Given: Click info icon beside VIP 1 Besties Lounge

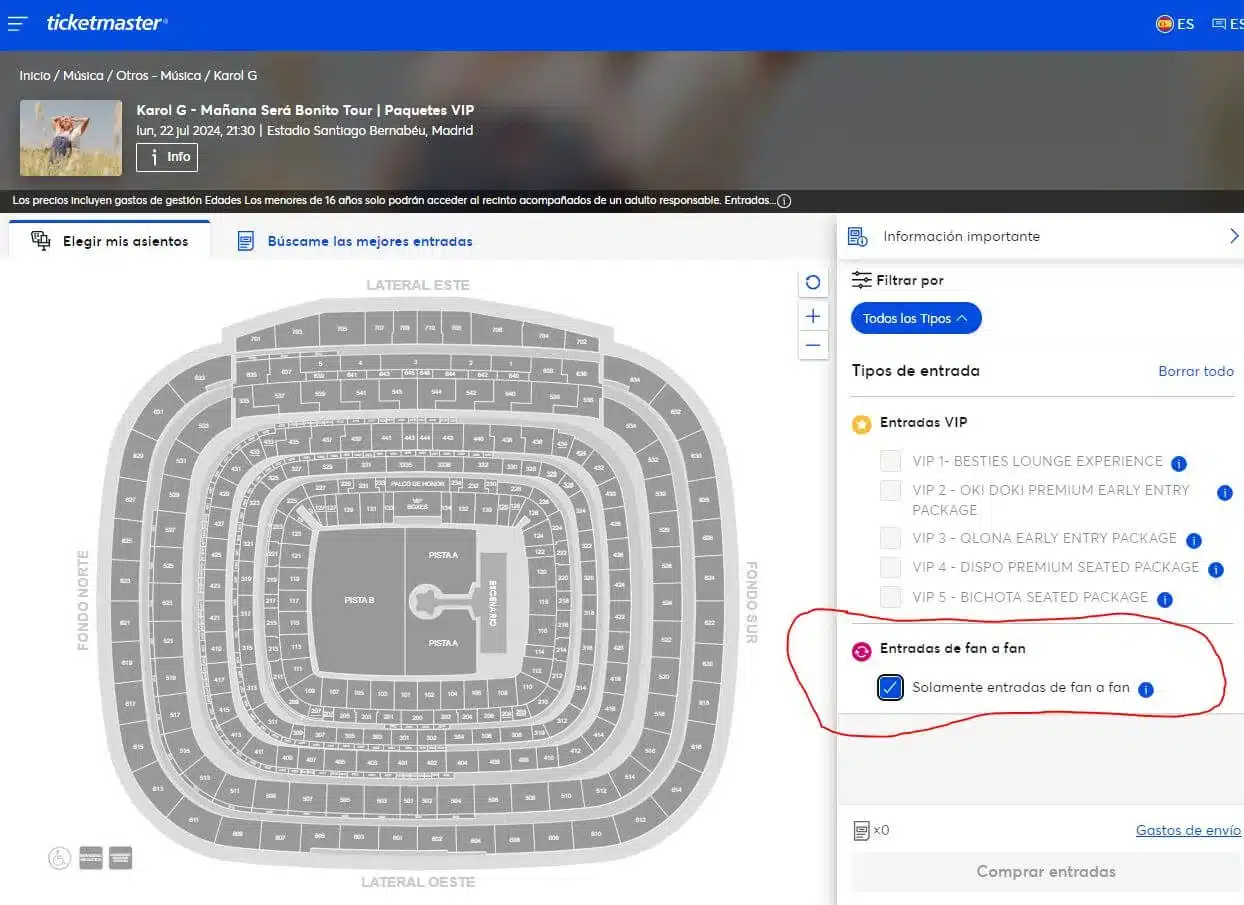Looking at the screenshot, I should (1179, 464).
